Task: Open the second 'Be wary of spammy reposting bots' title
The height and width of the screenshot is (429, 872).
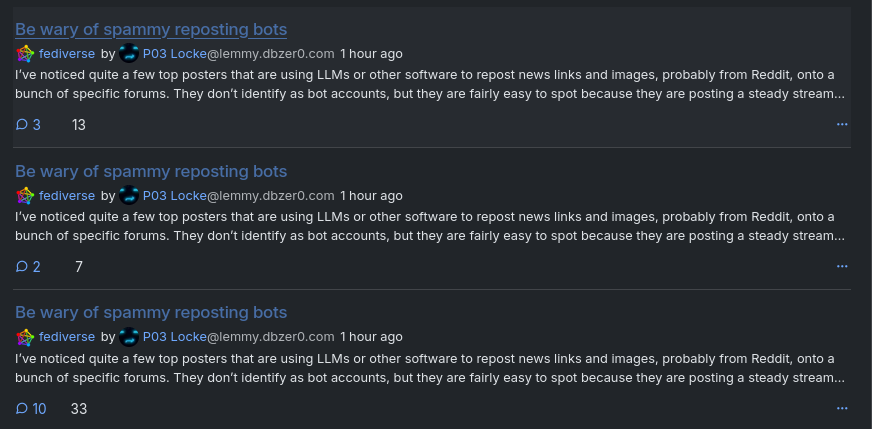Action: 151,171
